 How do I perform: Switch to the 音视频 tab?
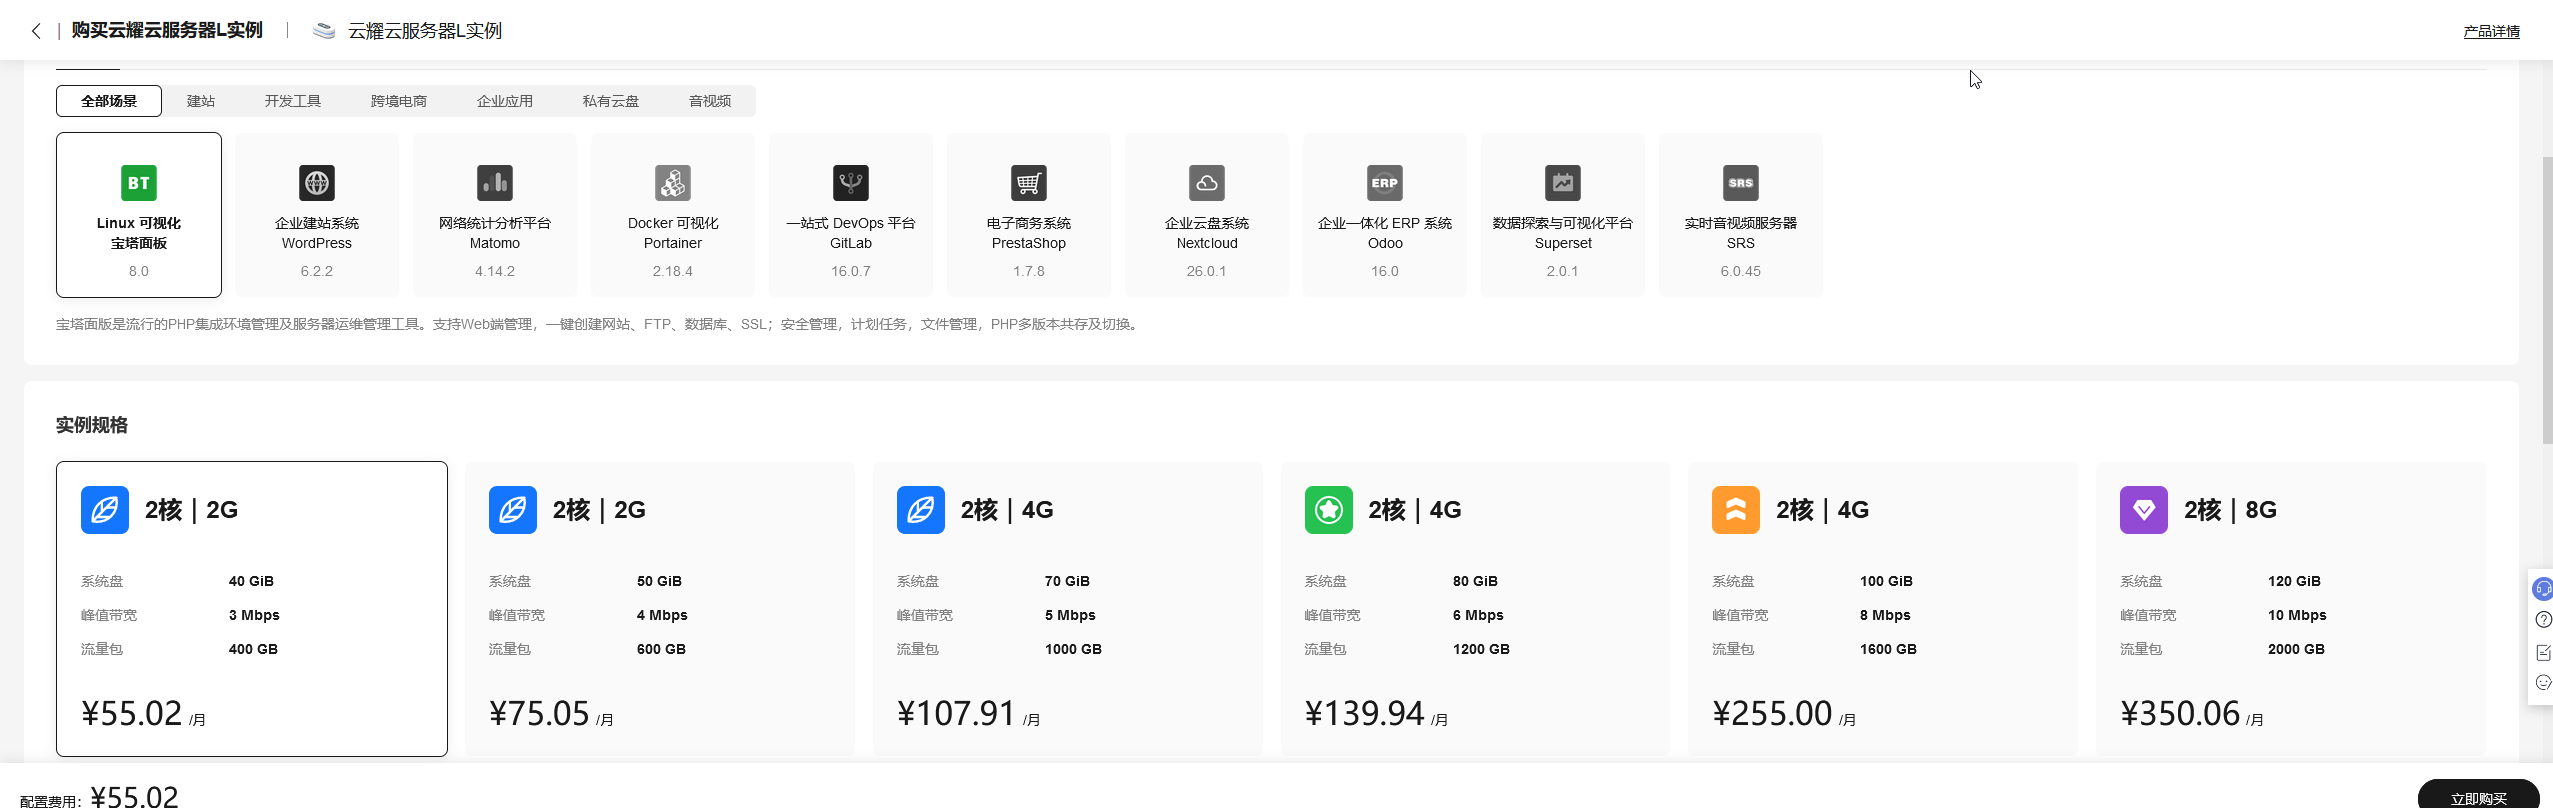(x=710, y=101)
